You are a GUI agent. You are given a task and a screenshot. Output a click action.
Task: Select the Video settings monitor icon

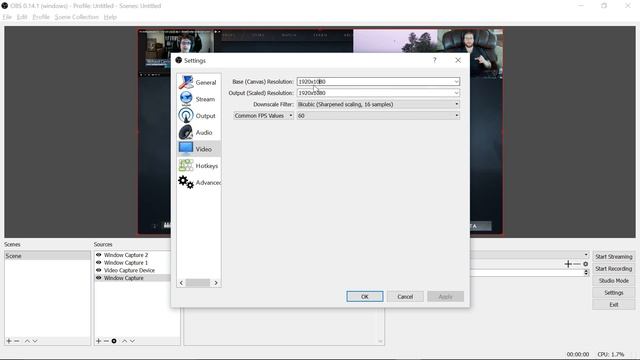186,149
